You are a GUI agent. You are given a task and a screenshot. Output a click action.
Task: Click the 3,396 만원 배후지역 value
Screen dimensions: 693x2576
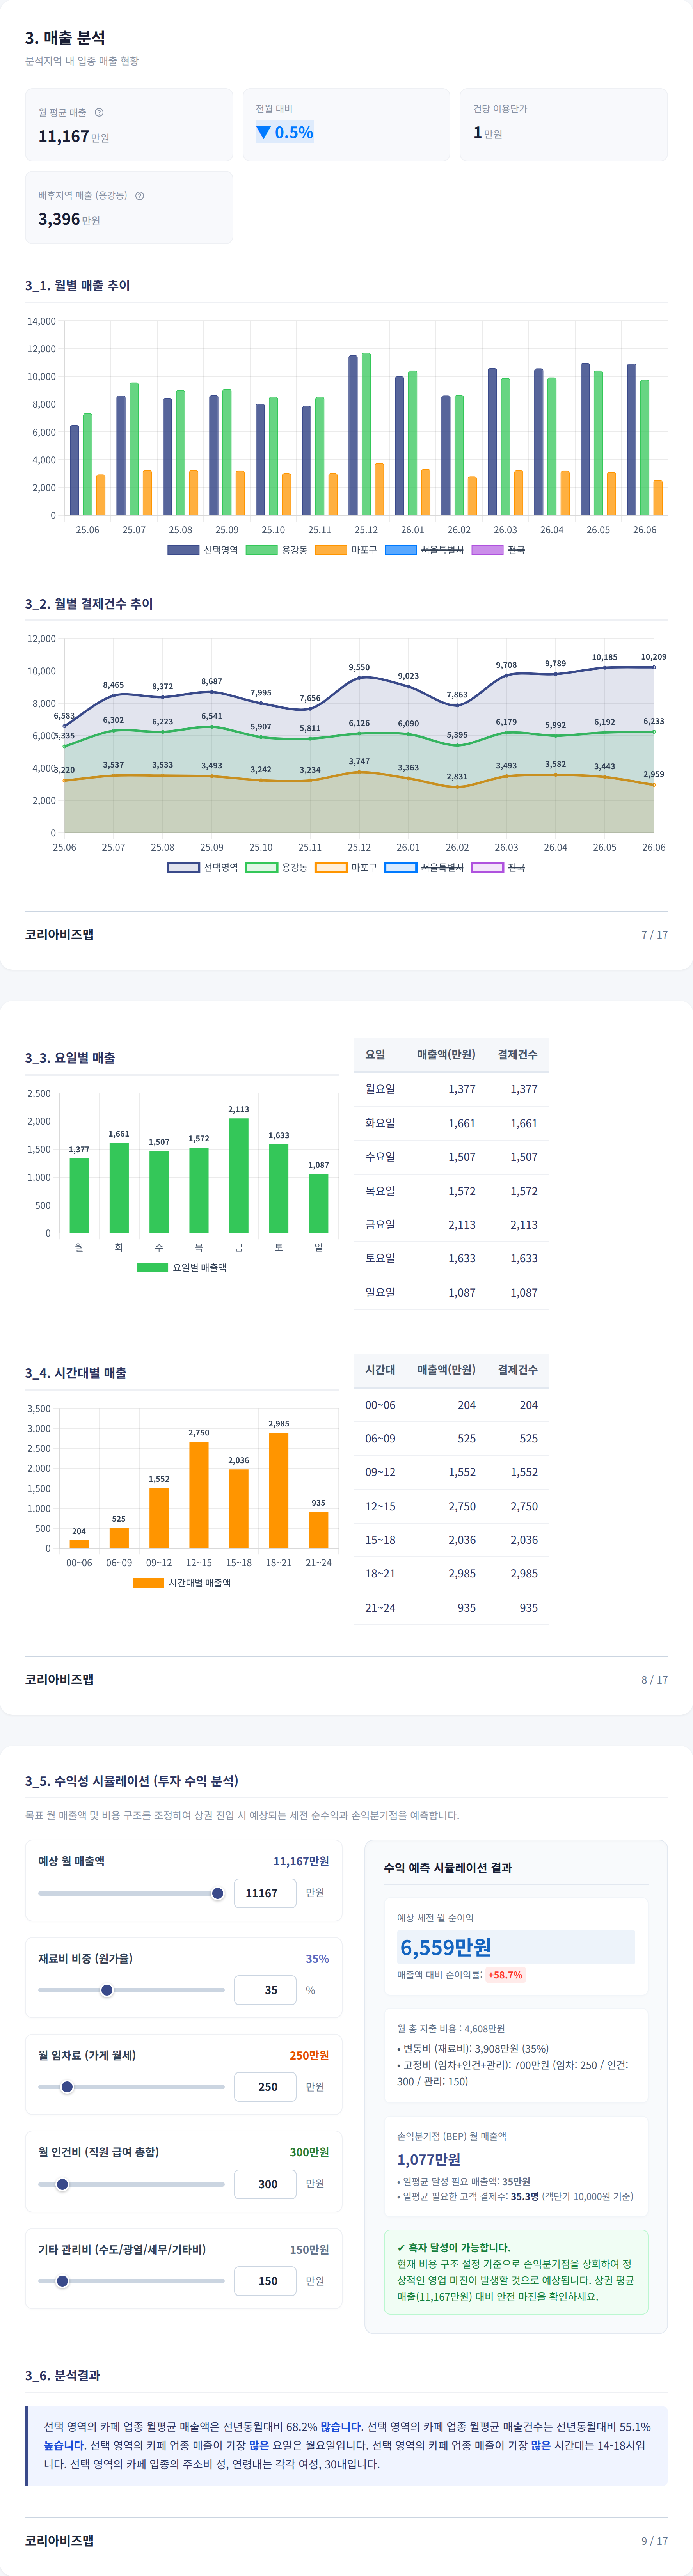pyautogui.click(x=69, y=219)
